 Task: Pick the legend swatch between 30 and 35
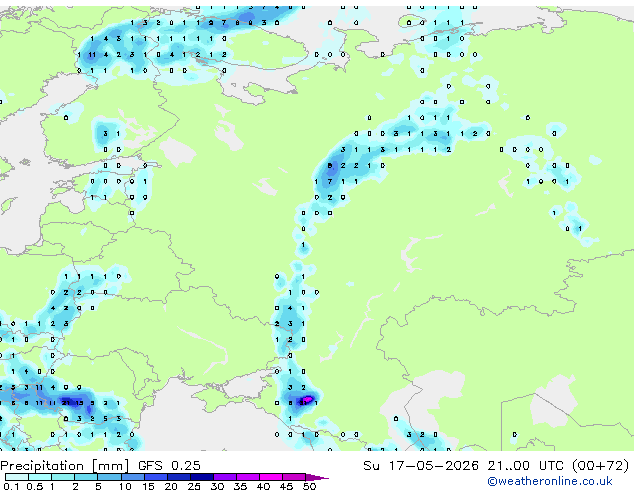click(x=225, y=477)
